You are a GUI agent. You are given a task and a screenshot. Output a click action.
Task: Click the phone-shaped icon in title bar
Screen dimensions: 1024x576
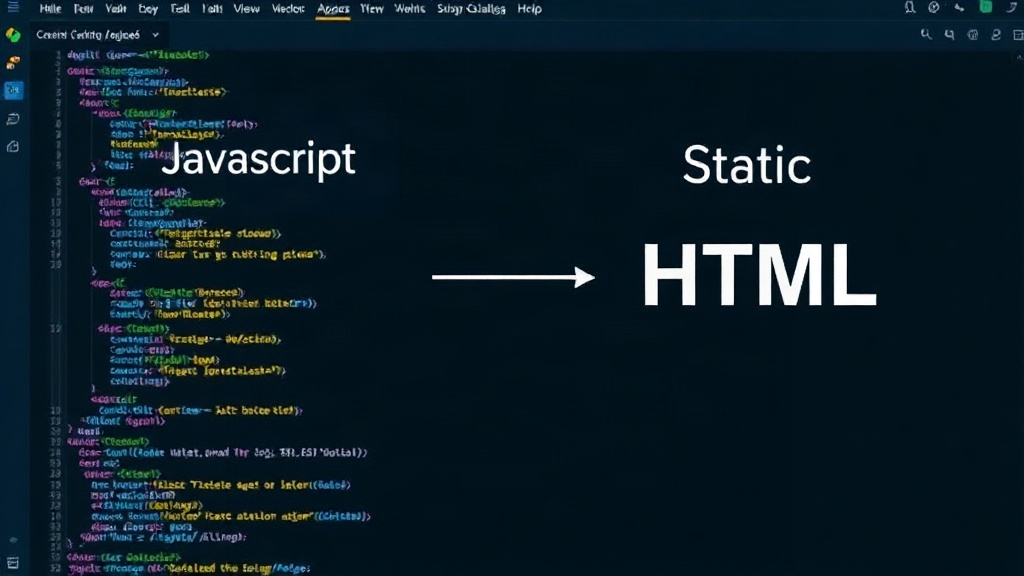click(959, 8)
